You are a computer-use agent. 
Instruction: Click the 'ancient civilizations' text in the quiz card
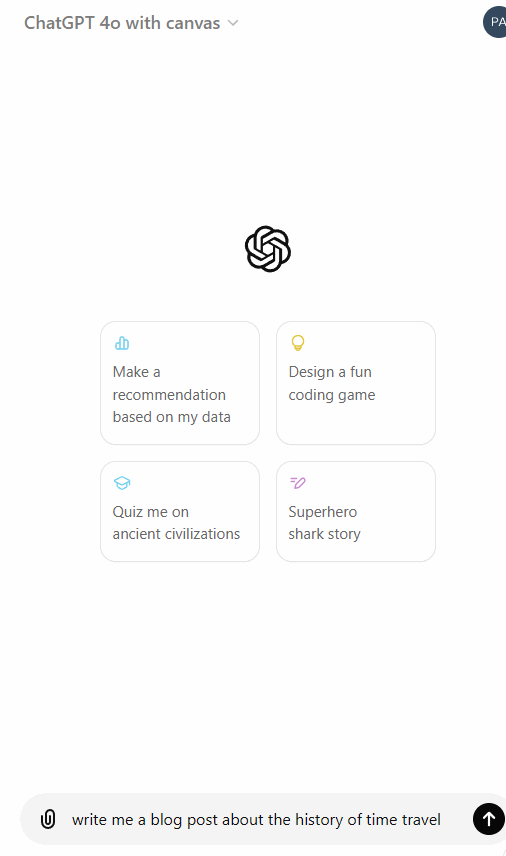coord(176,534)
